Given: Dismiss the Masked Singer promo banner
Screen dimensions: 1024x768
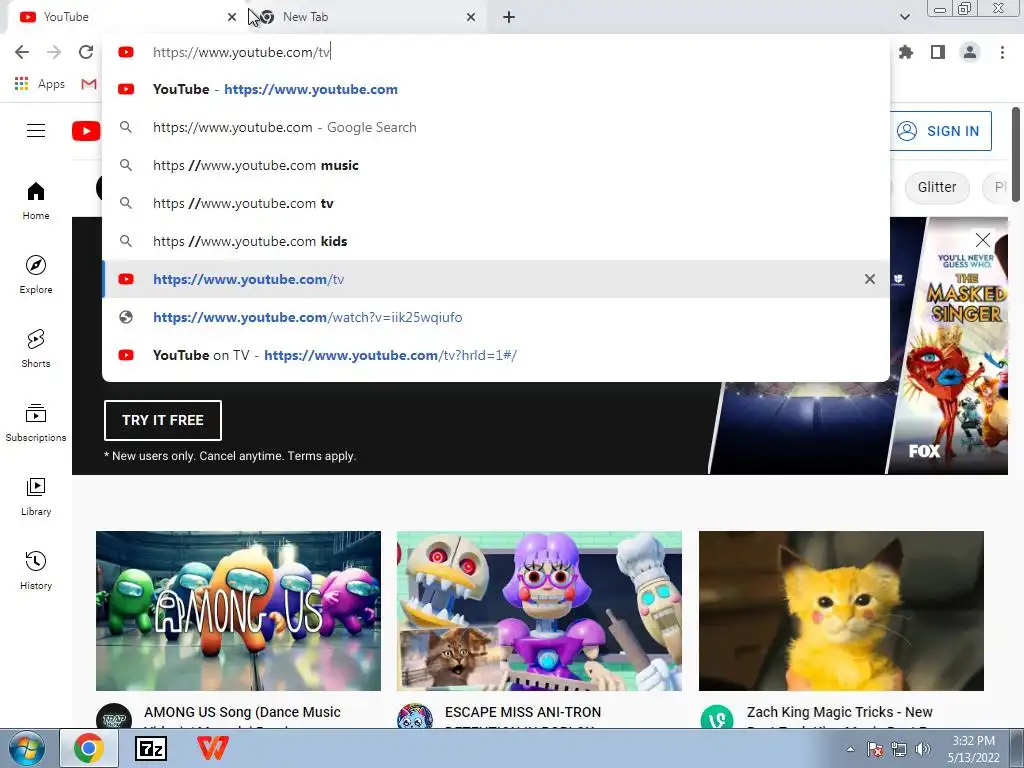Looking at the screenshot, I should [982, 240].
